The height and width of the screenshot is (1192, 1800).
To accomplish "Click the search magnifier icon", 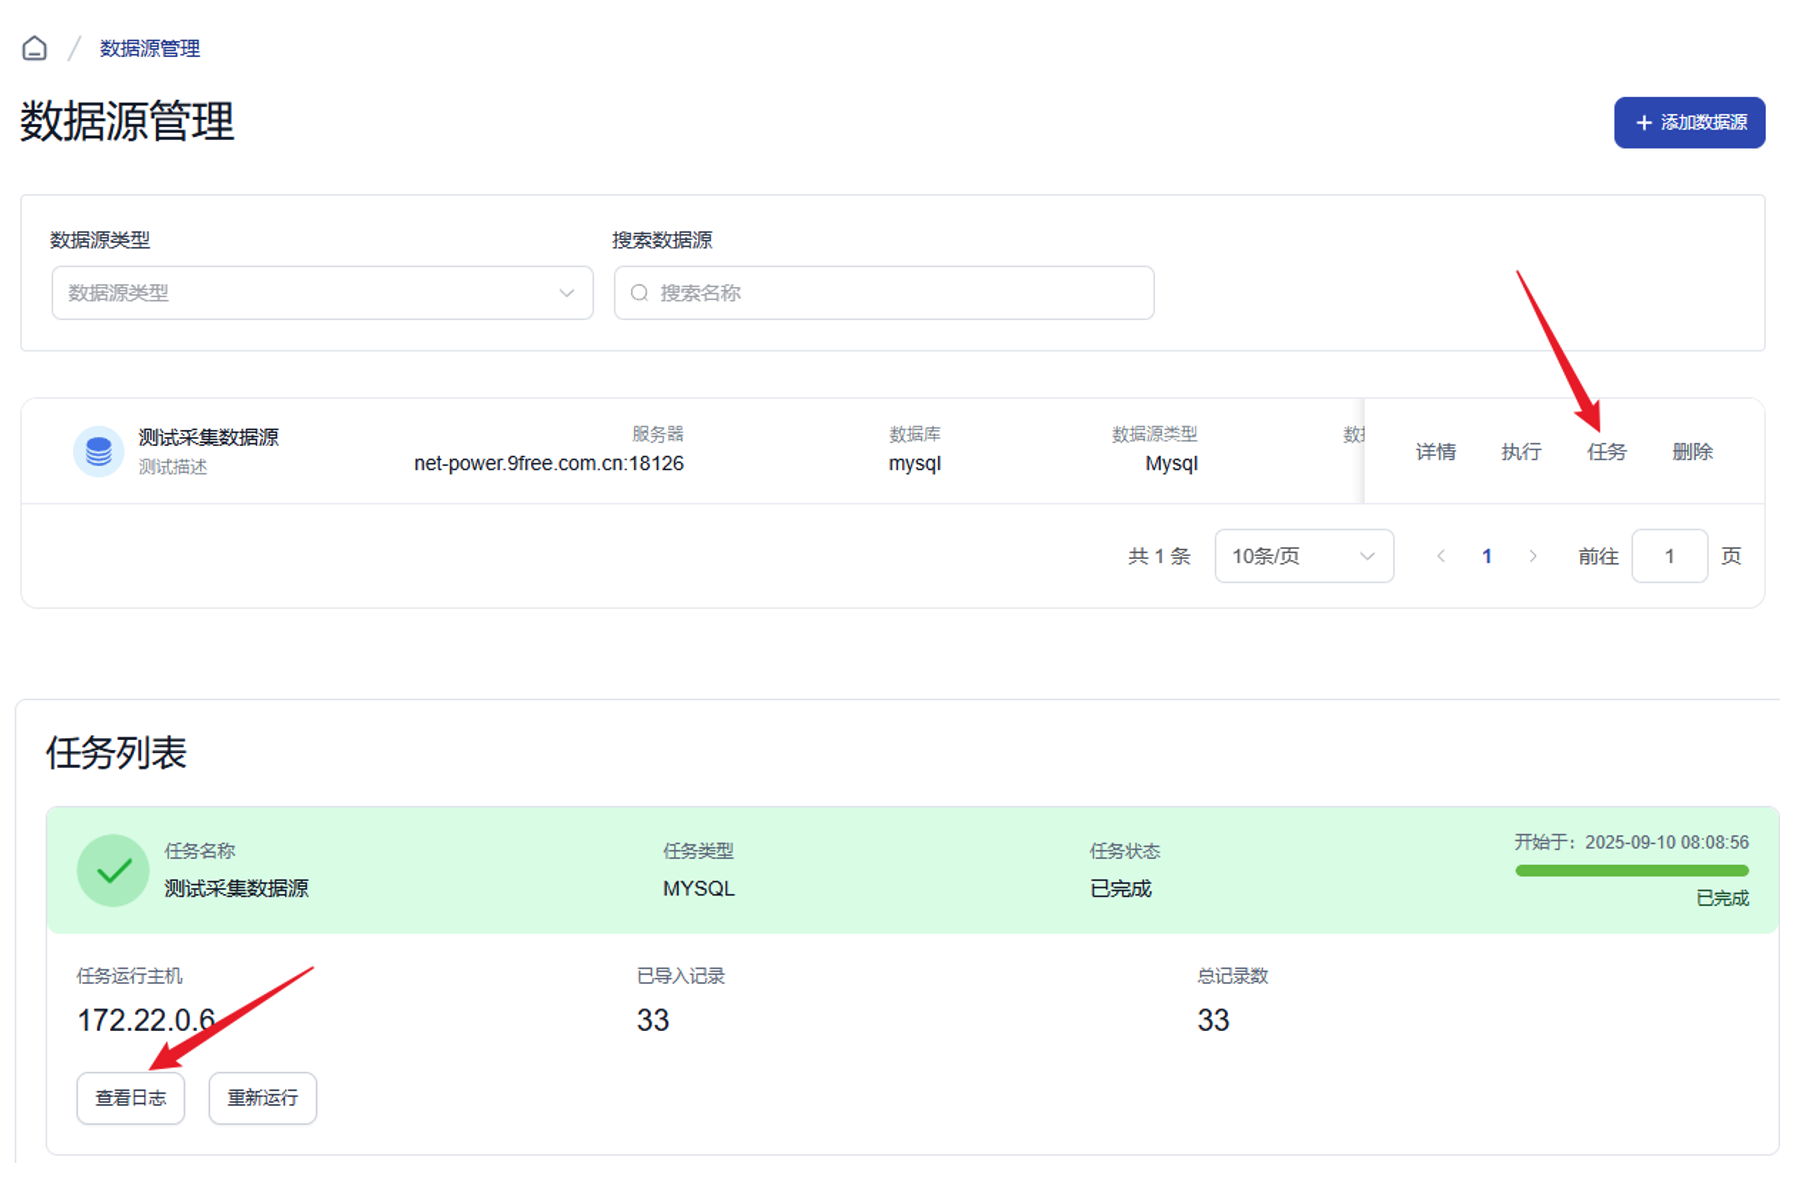I will pyautogui.click(x=639, y=293).
